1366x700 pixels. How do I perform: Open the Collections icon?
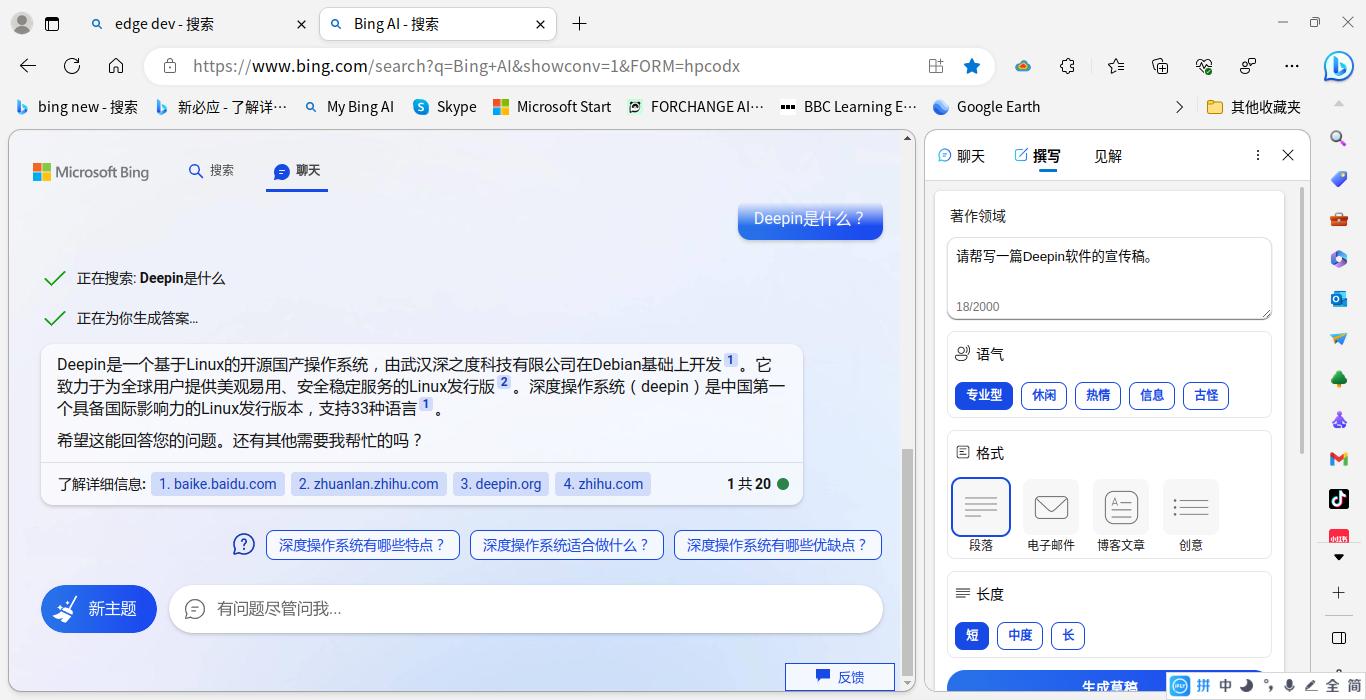point(1160,66)
